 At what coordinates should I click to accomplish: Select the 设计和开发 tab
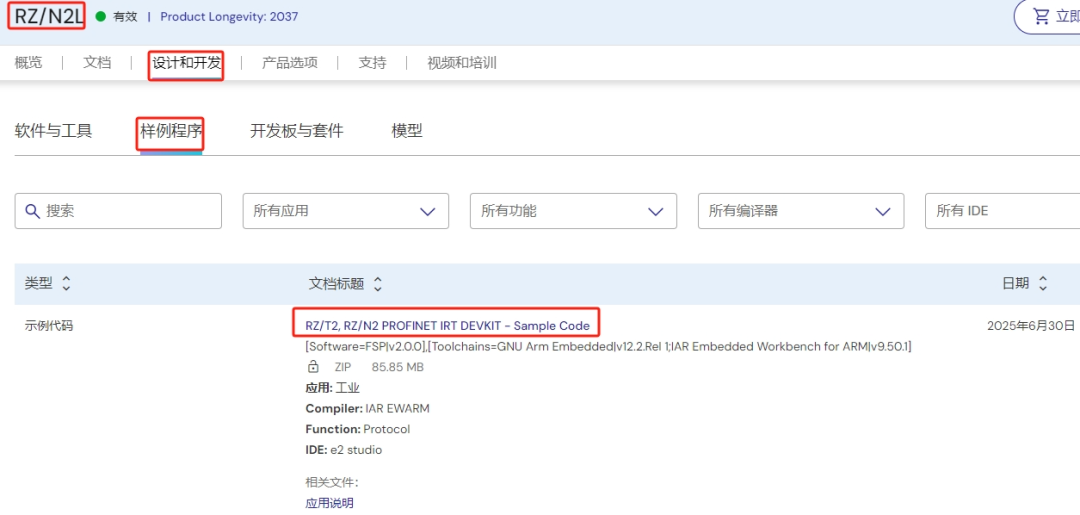(x=187, y=63)
